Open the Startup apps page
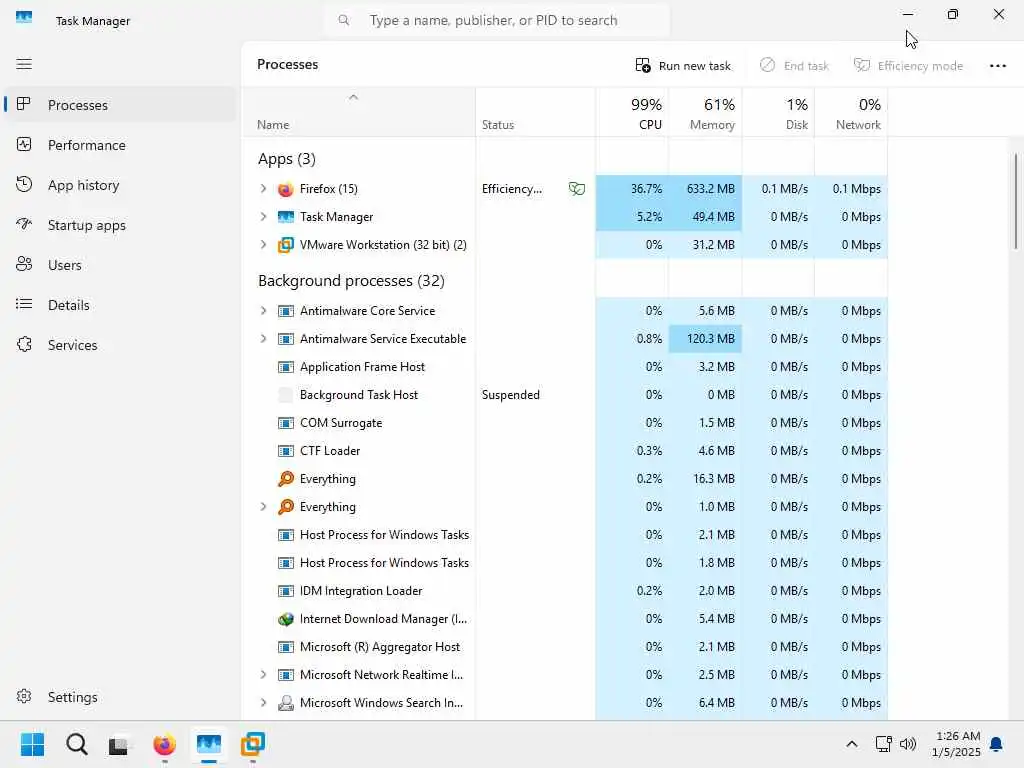The height and width of the screenshot is (768, 1024). [120, 225]
